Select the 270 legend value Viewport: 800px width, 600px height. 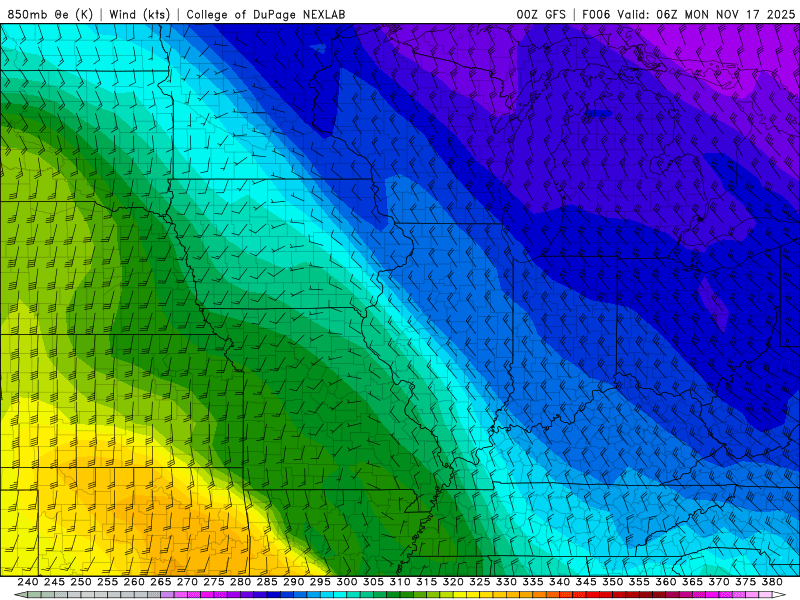187,582
